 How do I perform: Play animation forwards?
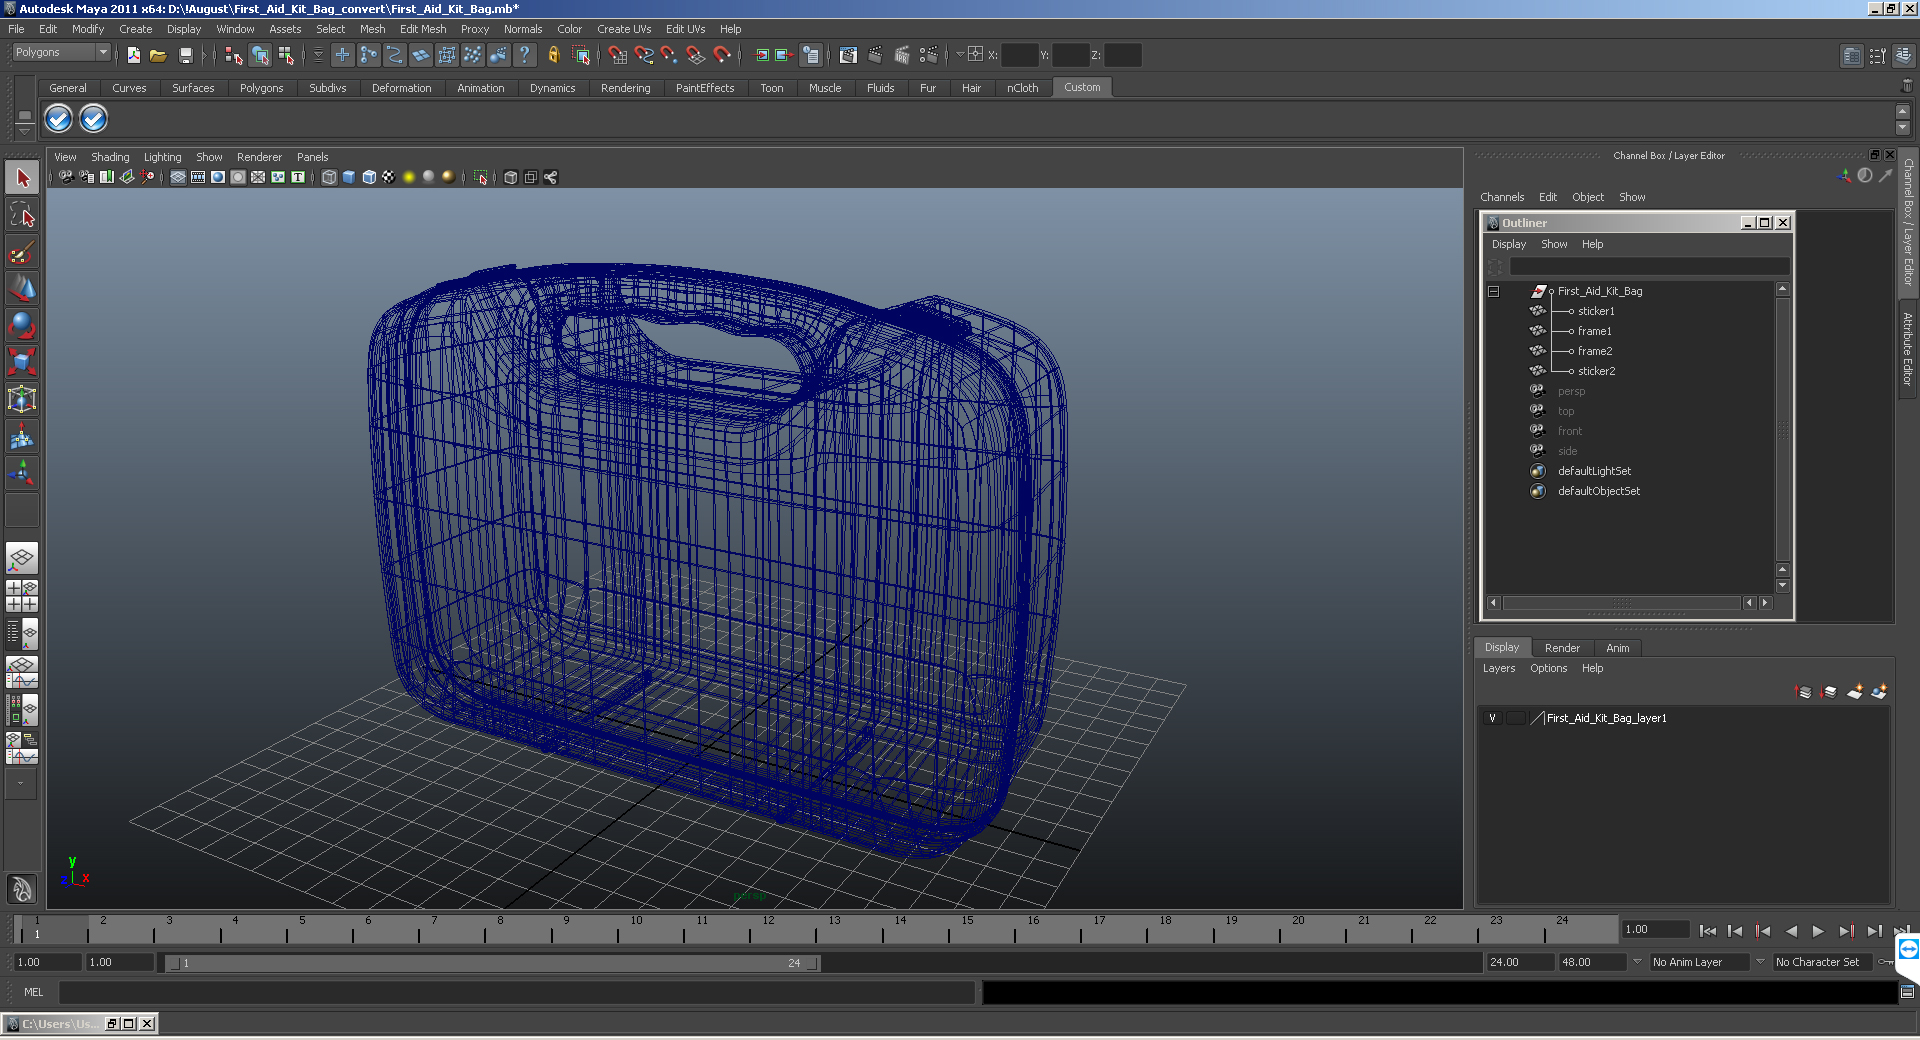point(1818,931)
